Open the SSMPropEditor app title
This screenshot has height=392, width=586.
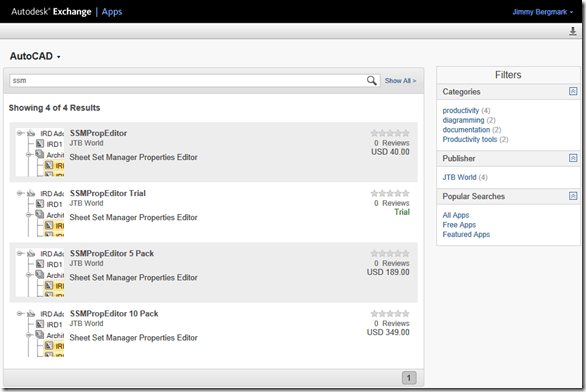pos(98,133)
